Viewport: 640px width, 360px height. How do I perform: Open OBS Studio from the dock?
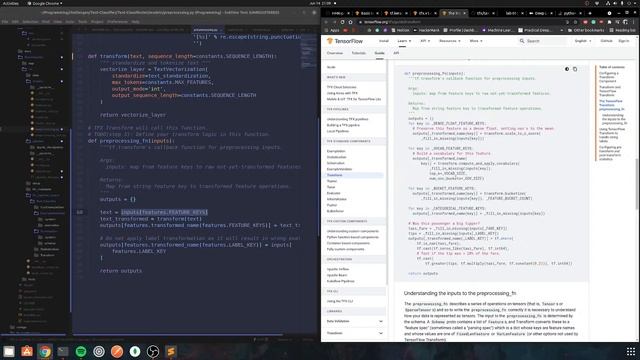(x=153, y=351)
